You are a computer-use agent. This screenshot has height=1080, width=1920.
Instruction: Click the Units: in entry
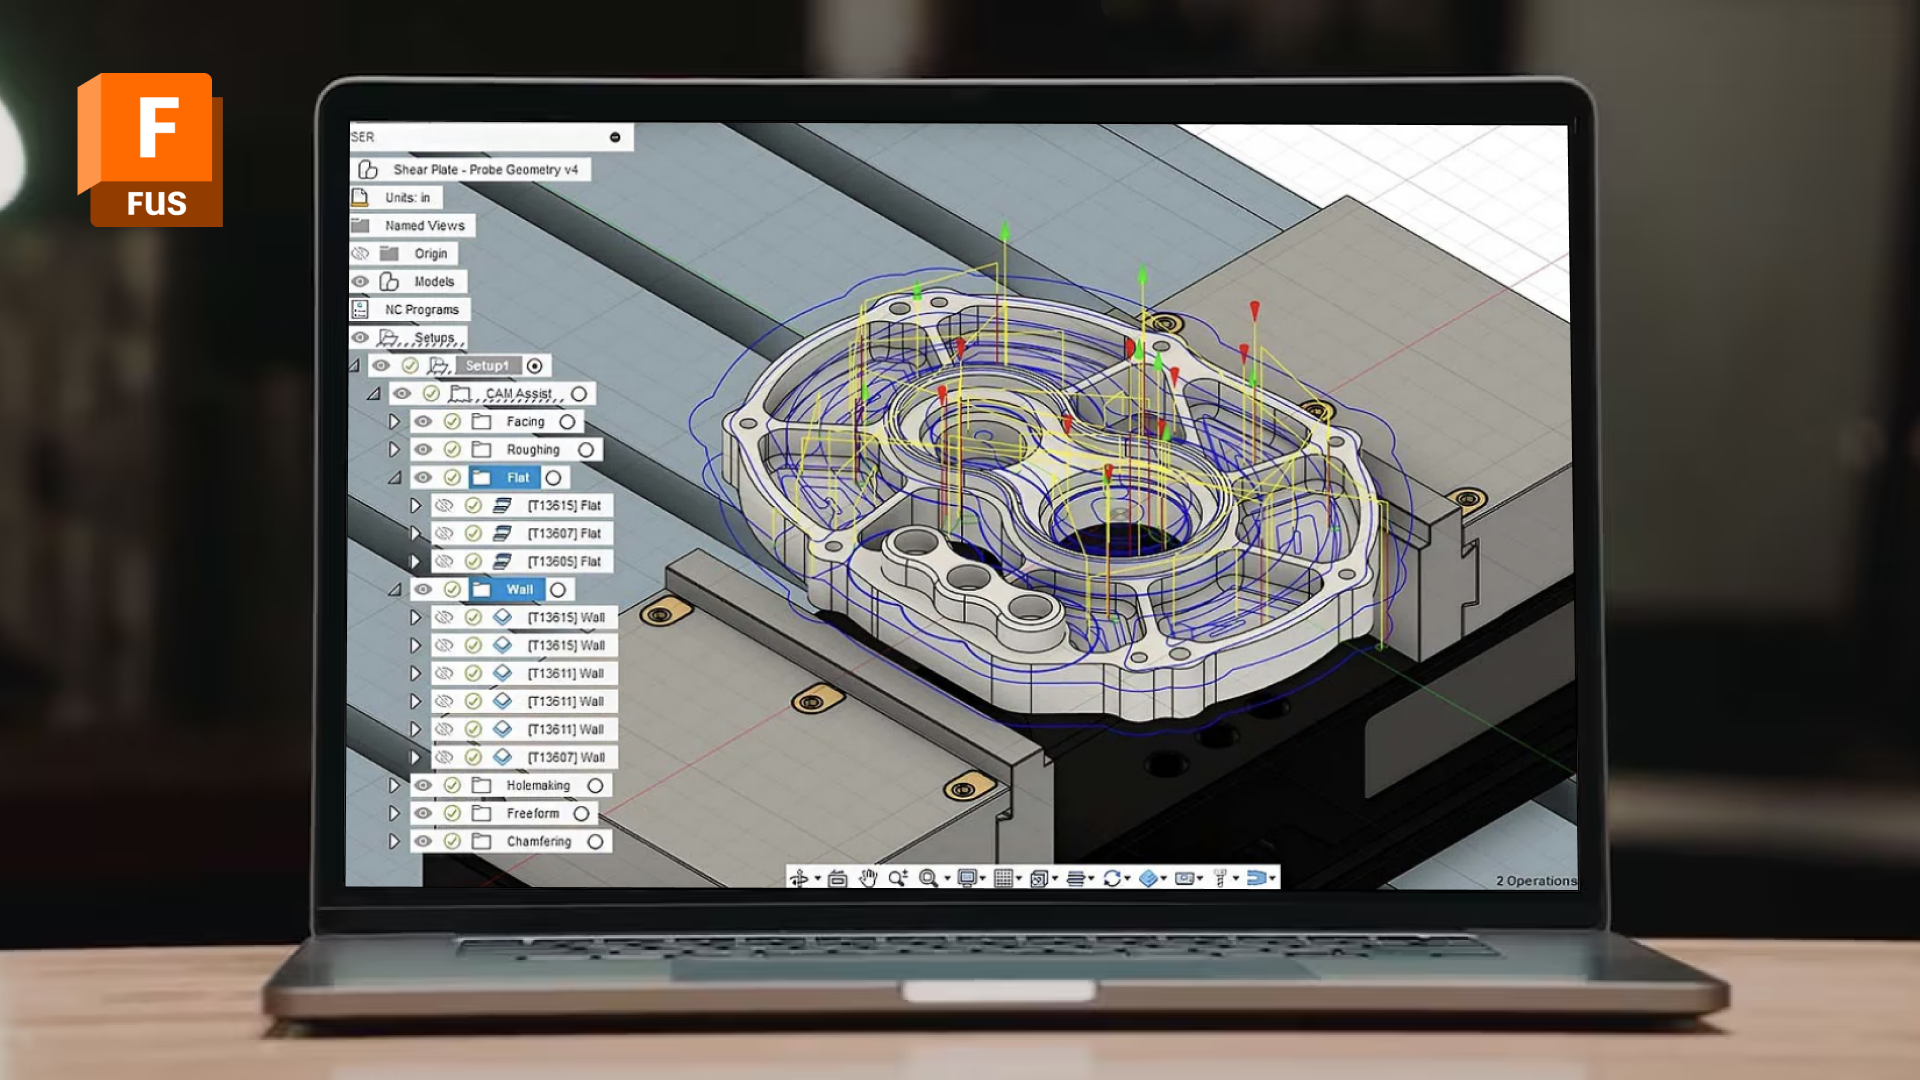pos(408,198)
